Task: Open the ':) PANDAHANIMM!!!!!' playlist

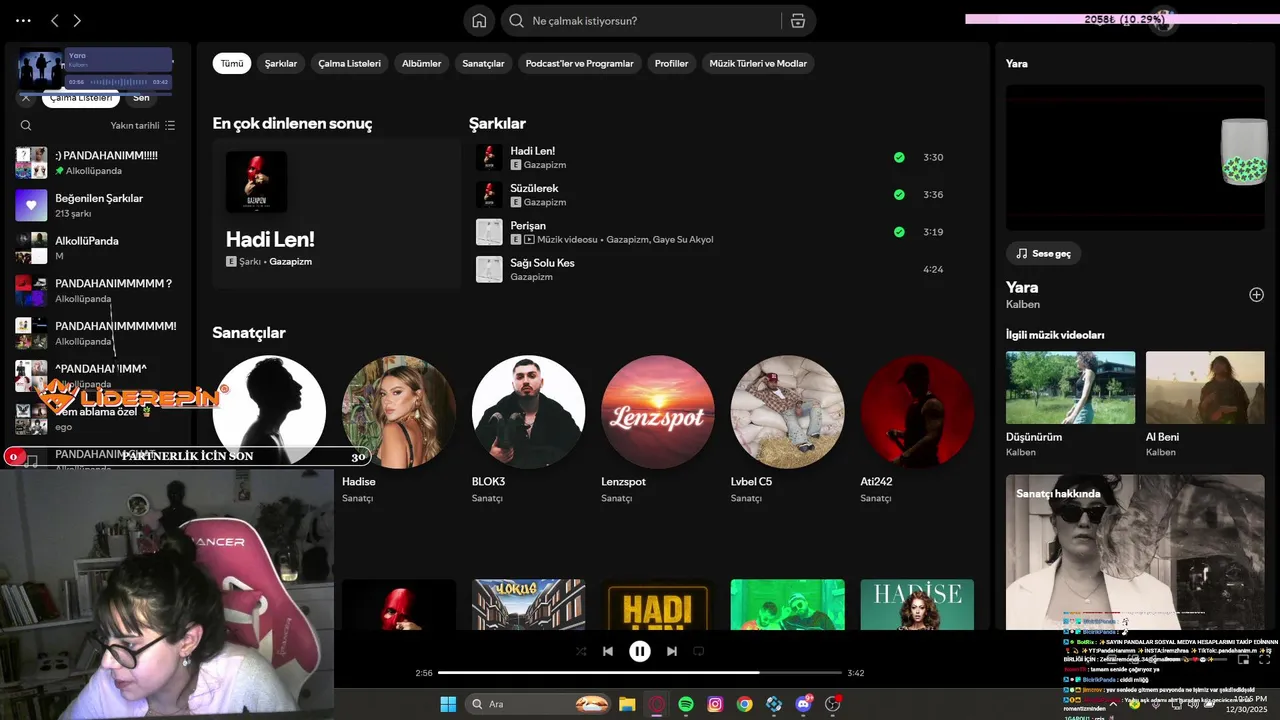Action: click(x=98, y=162)
